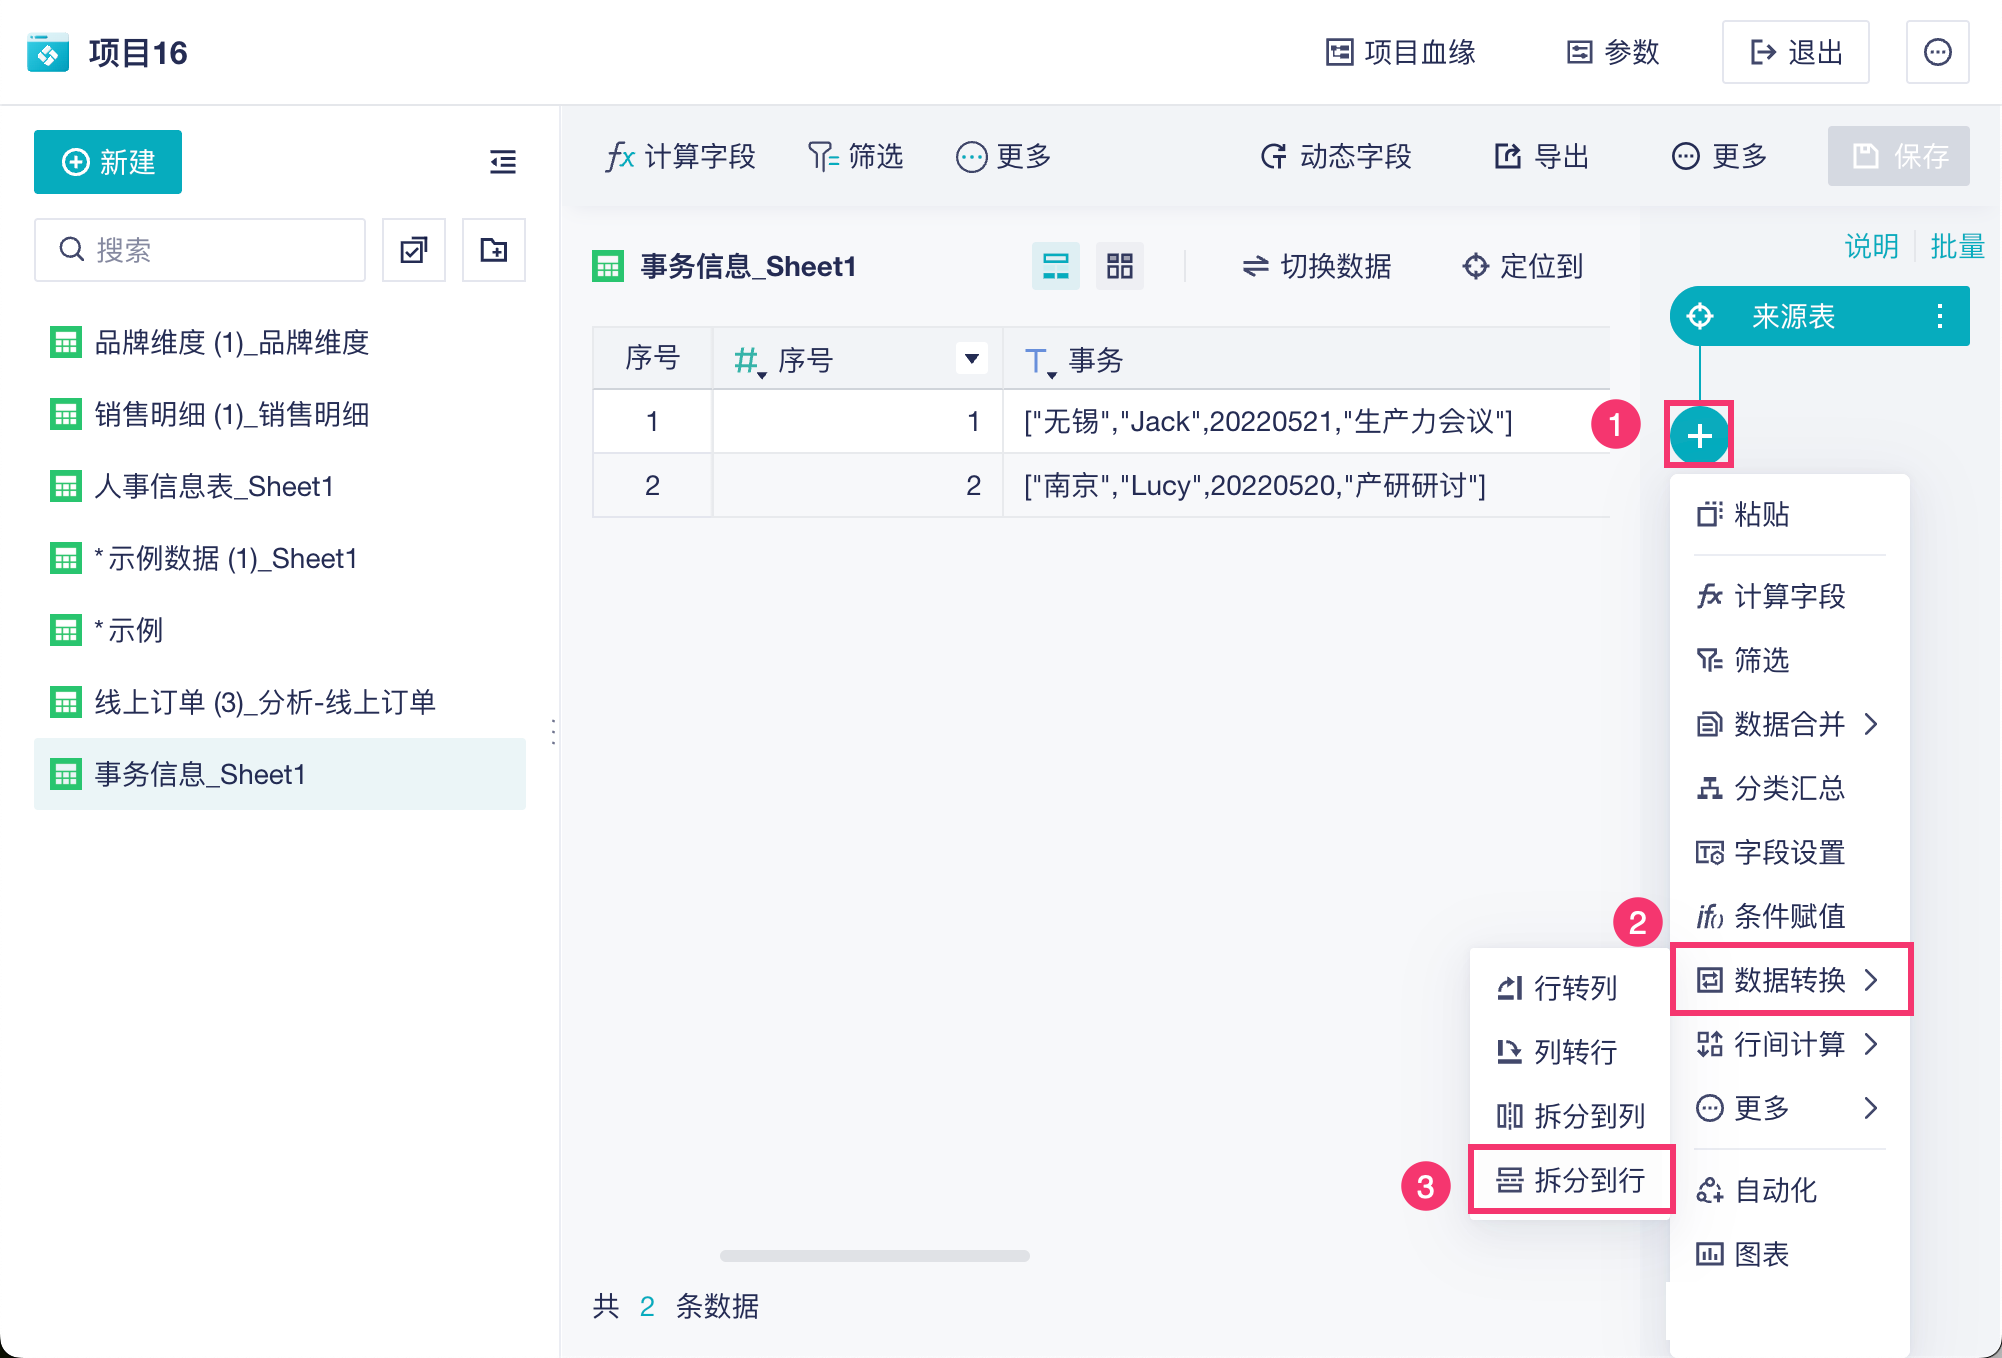Screen dimensions: 2002x1358
Task: Click the 定位到 locate button
Action: [1523, 266]
